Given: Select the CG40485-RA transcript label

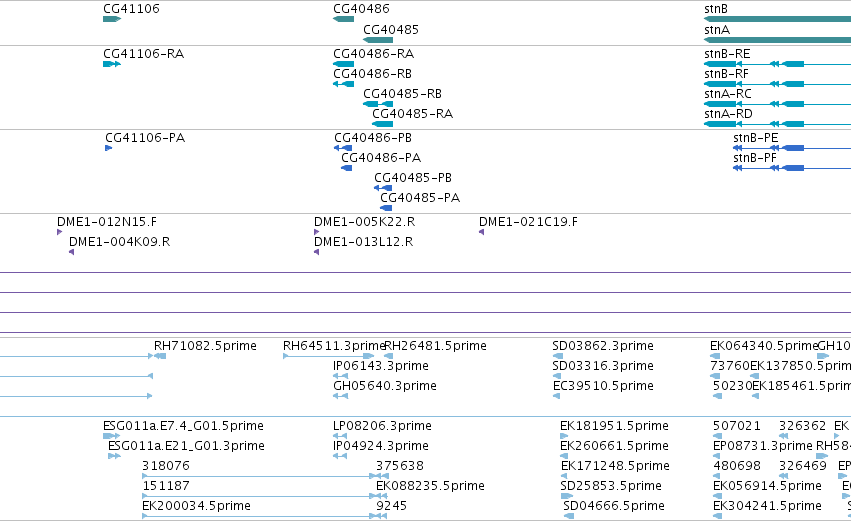Looking at the screenshot, I should tap(412, 114).
